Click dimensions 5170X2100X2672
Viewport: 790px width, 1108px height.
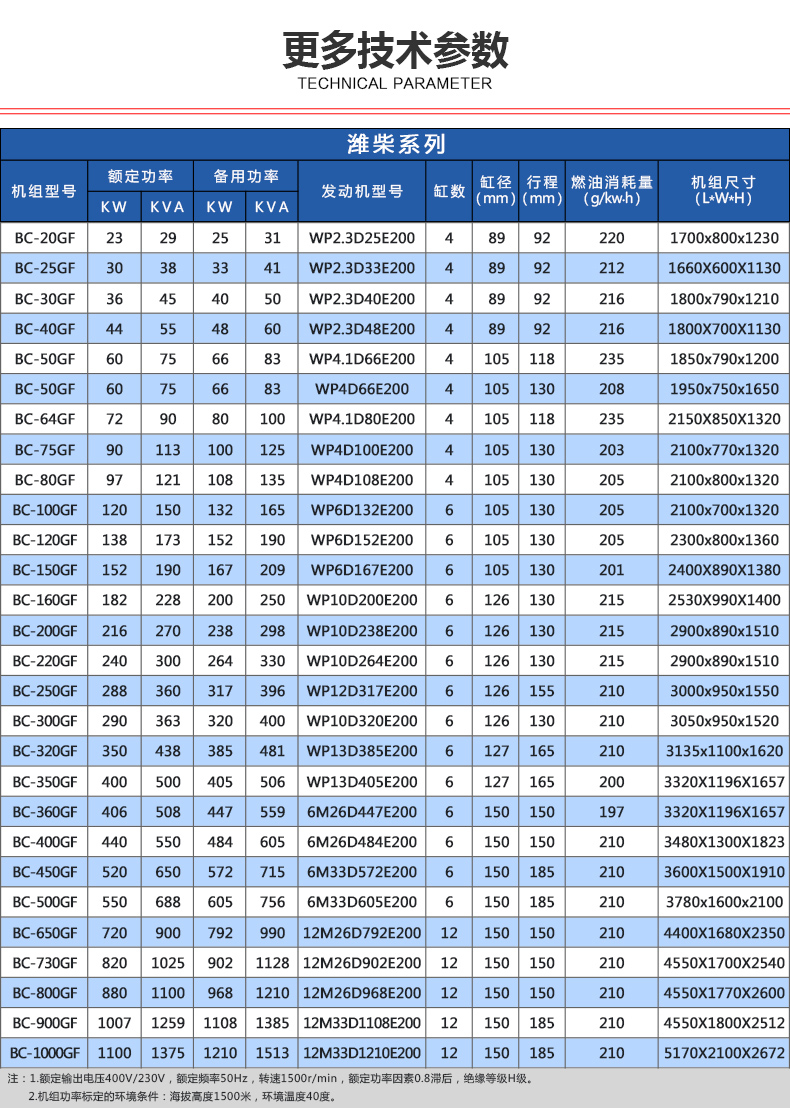(724, 1053)
